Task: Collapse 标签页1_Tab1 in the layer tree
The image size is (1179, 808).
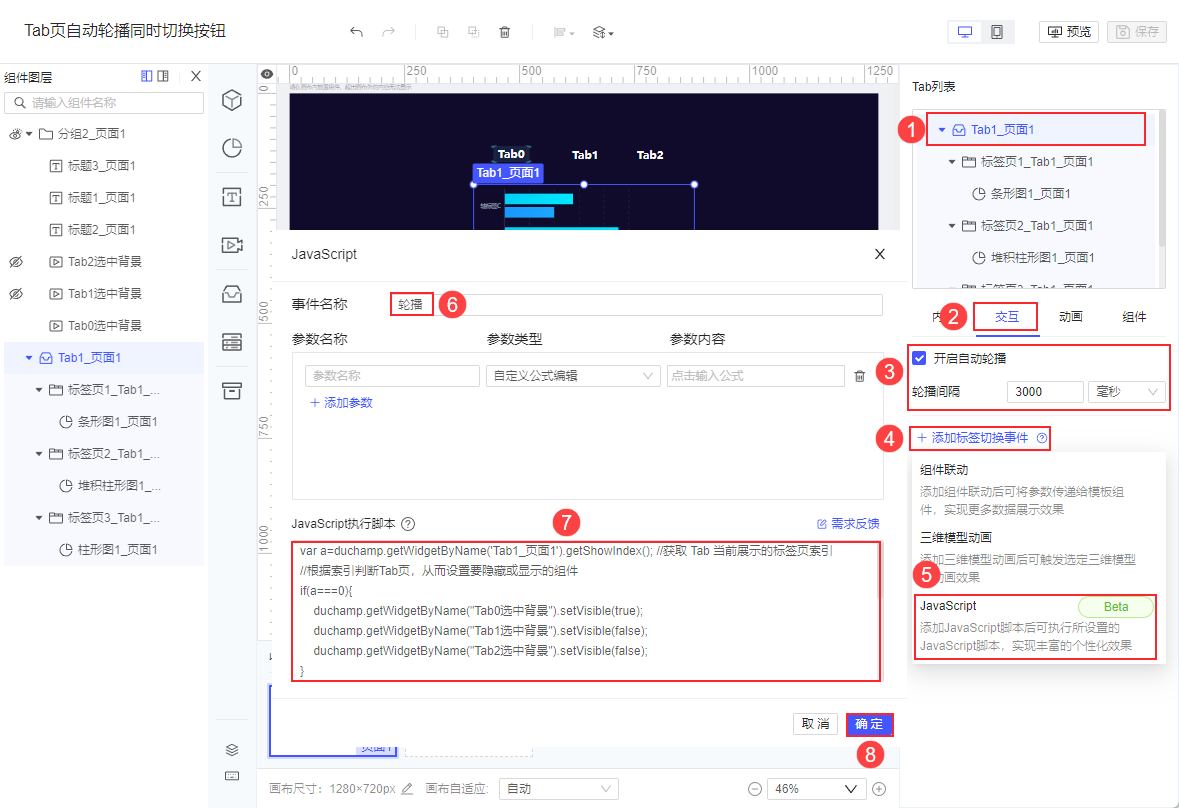Action: click(x=39, y=390)
